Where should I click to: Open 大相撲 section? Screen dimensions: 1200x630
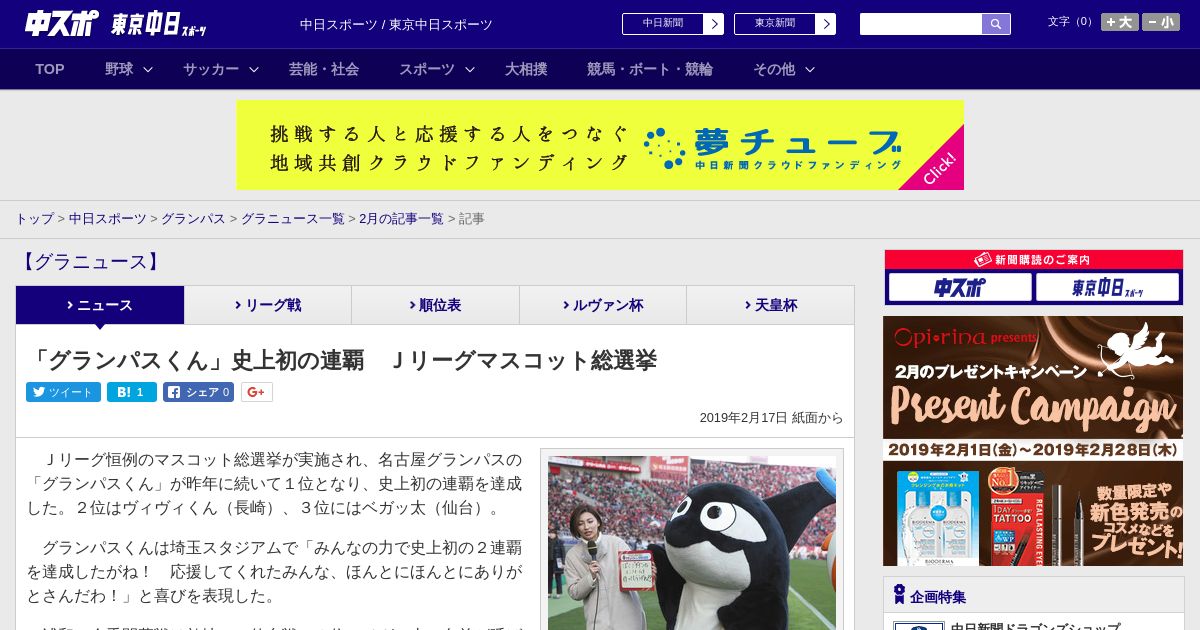pos(526,69)
